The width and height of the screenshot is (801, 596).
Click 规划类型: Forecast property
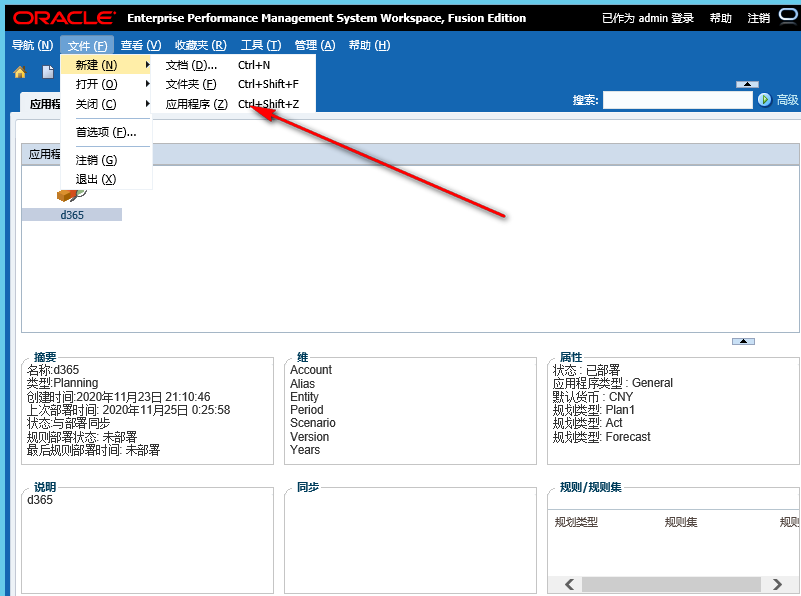click(x=601, y=437)
